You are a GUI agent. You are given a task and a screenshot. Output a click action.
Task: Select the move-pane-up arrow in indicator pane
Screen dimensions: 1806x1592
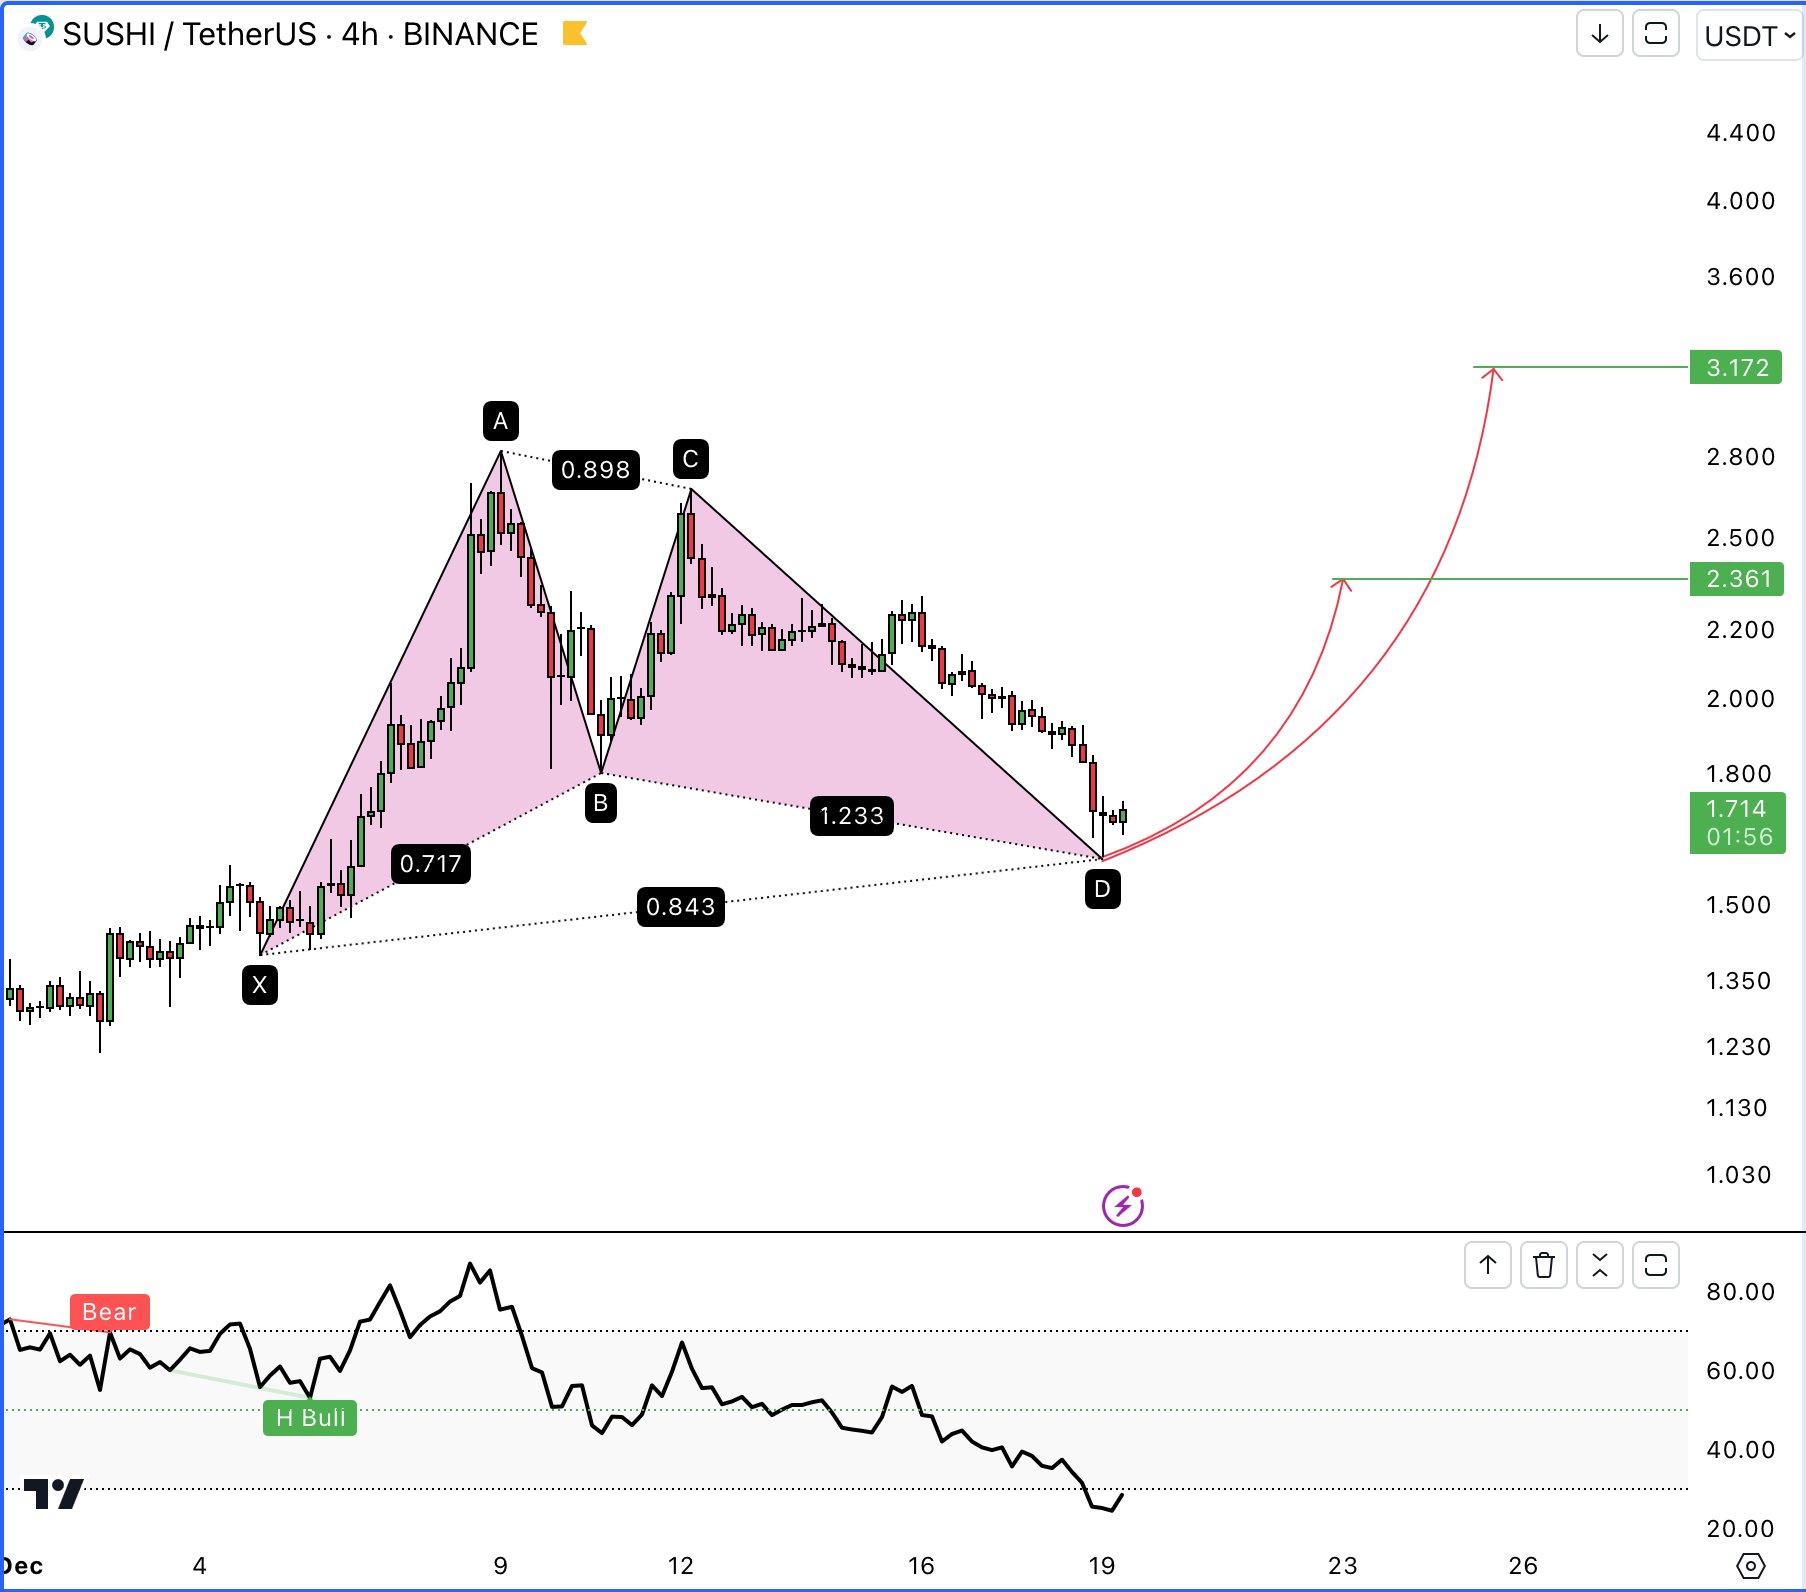(x=1489, y=1265)
